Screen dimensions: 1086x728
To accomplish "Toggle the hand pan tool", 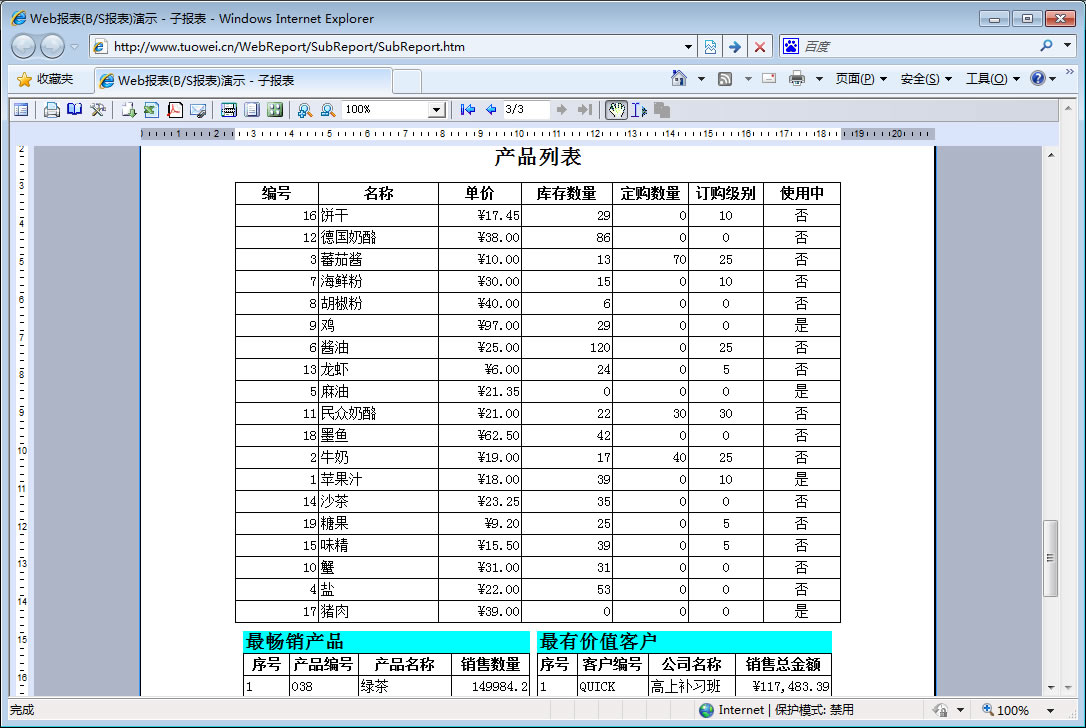I will point(616,110).
